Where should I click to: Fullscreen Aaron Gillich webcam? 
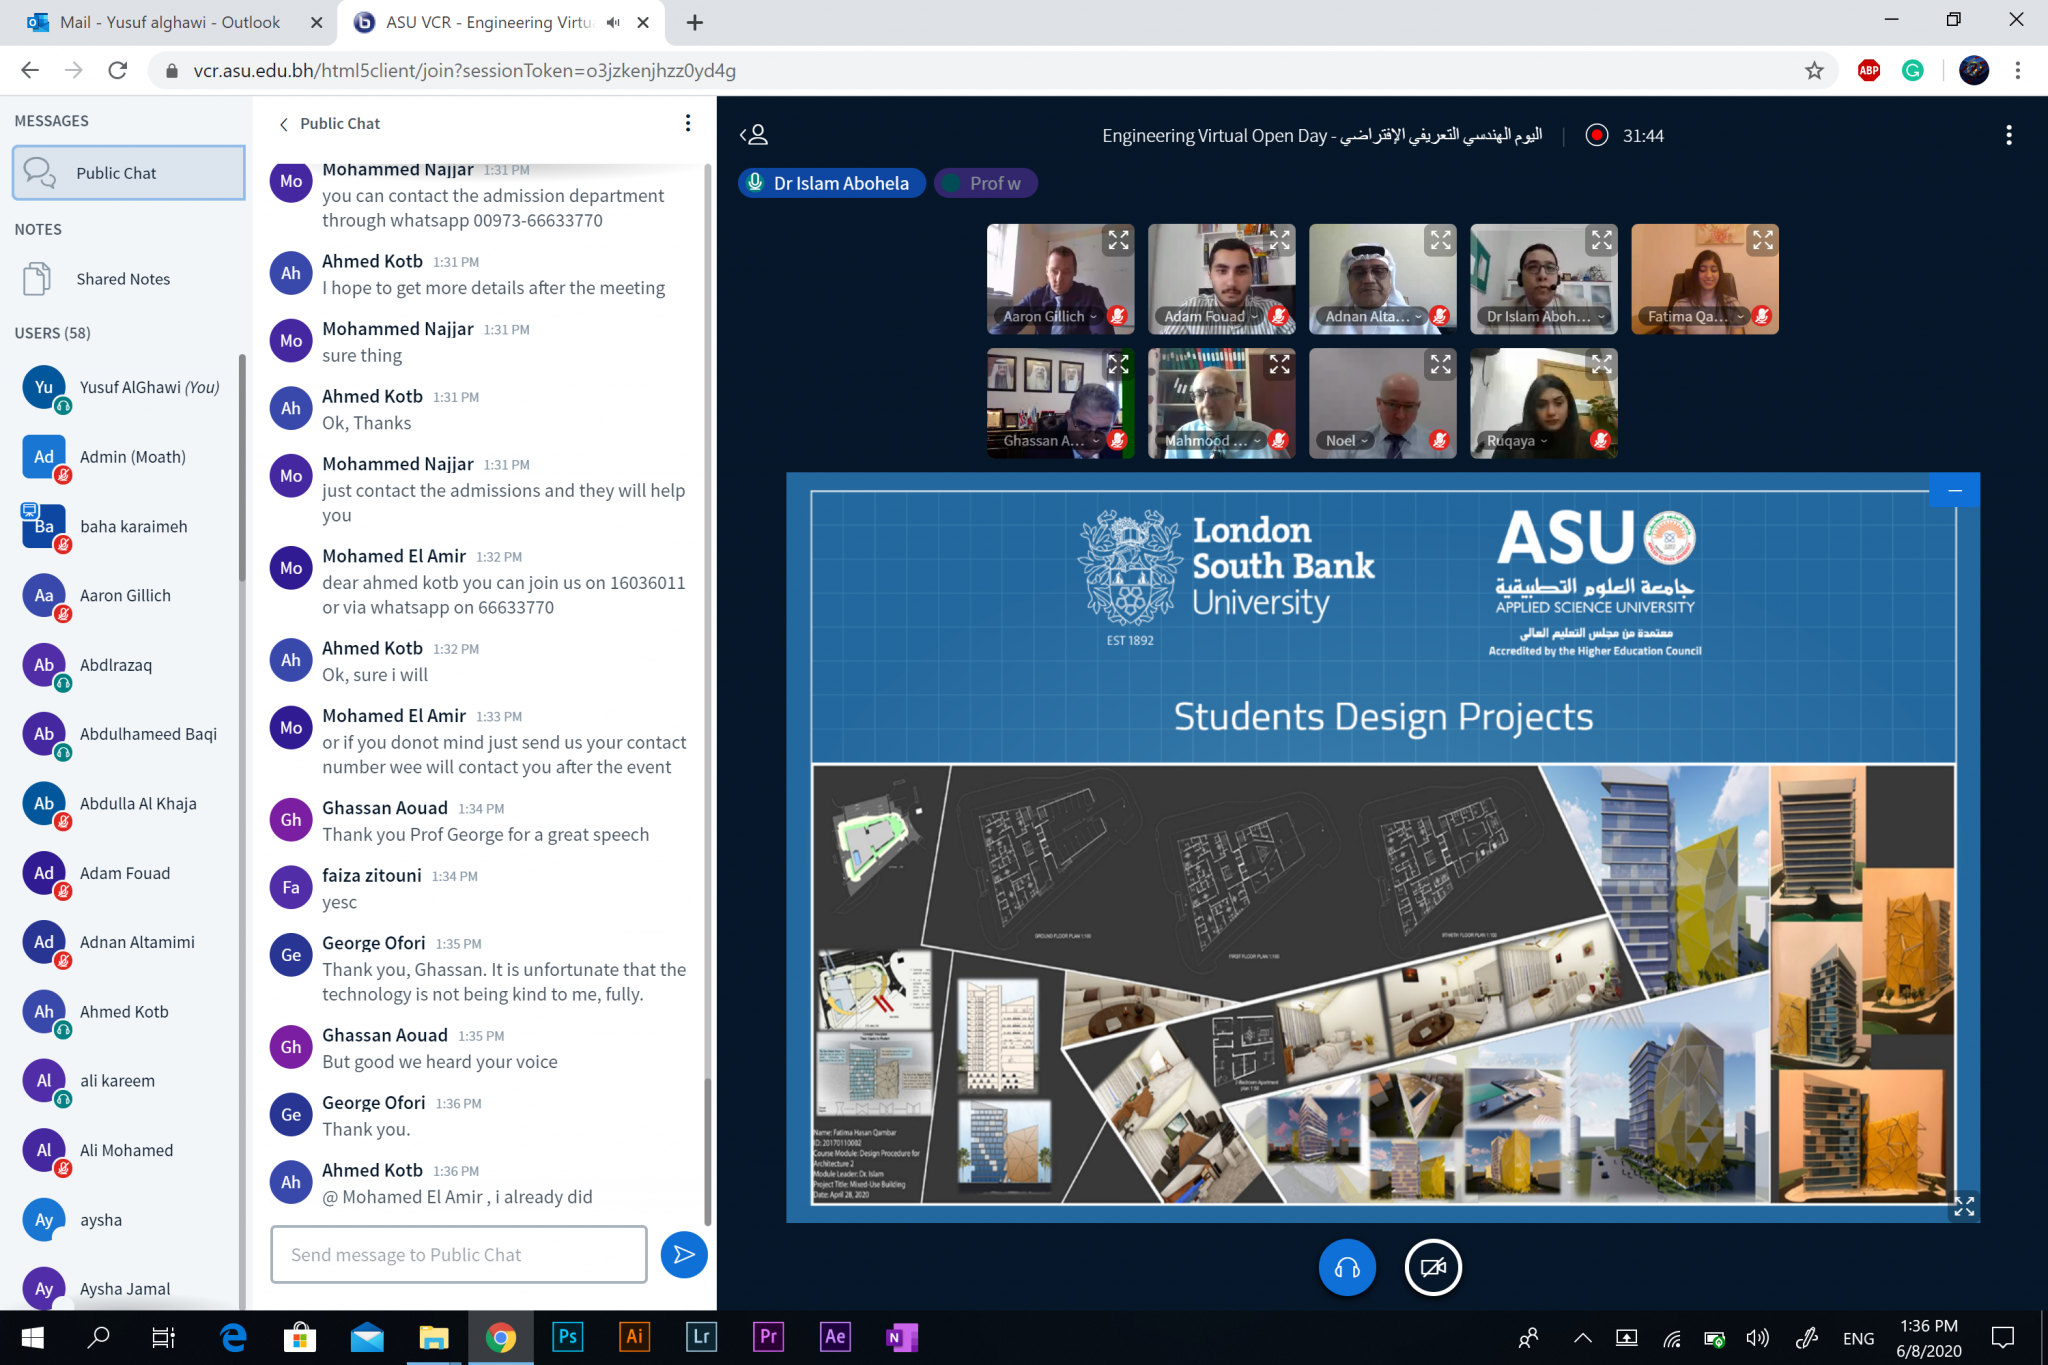(x=1118, y=240)
